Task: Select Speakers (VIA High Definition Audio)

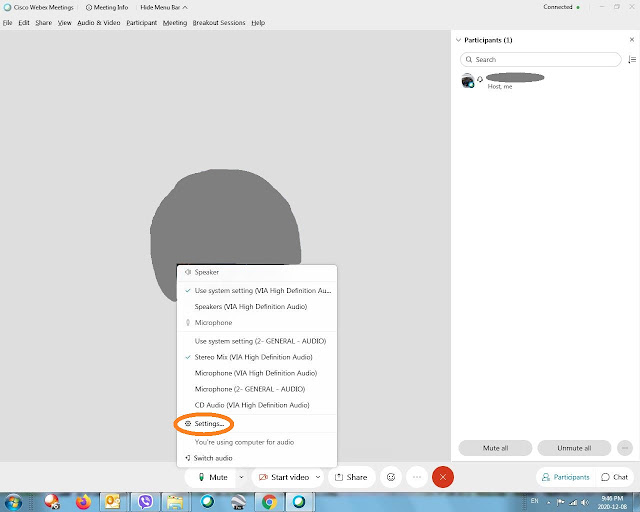Action: pos(257,307)
